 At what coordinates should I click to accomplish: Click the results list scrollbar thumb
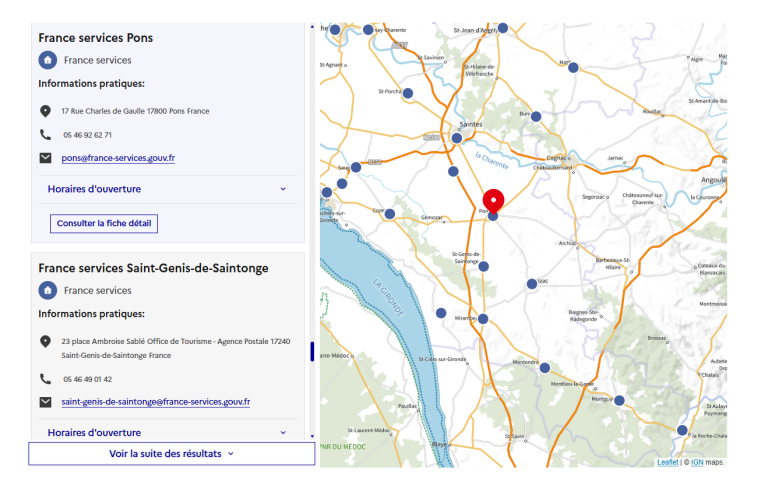point(312,351)
